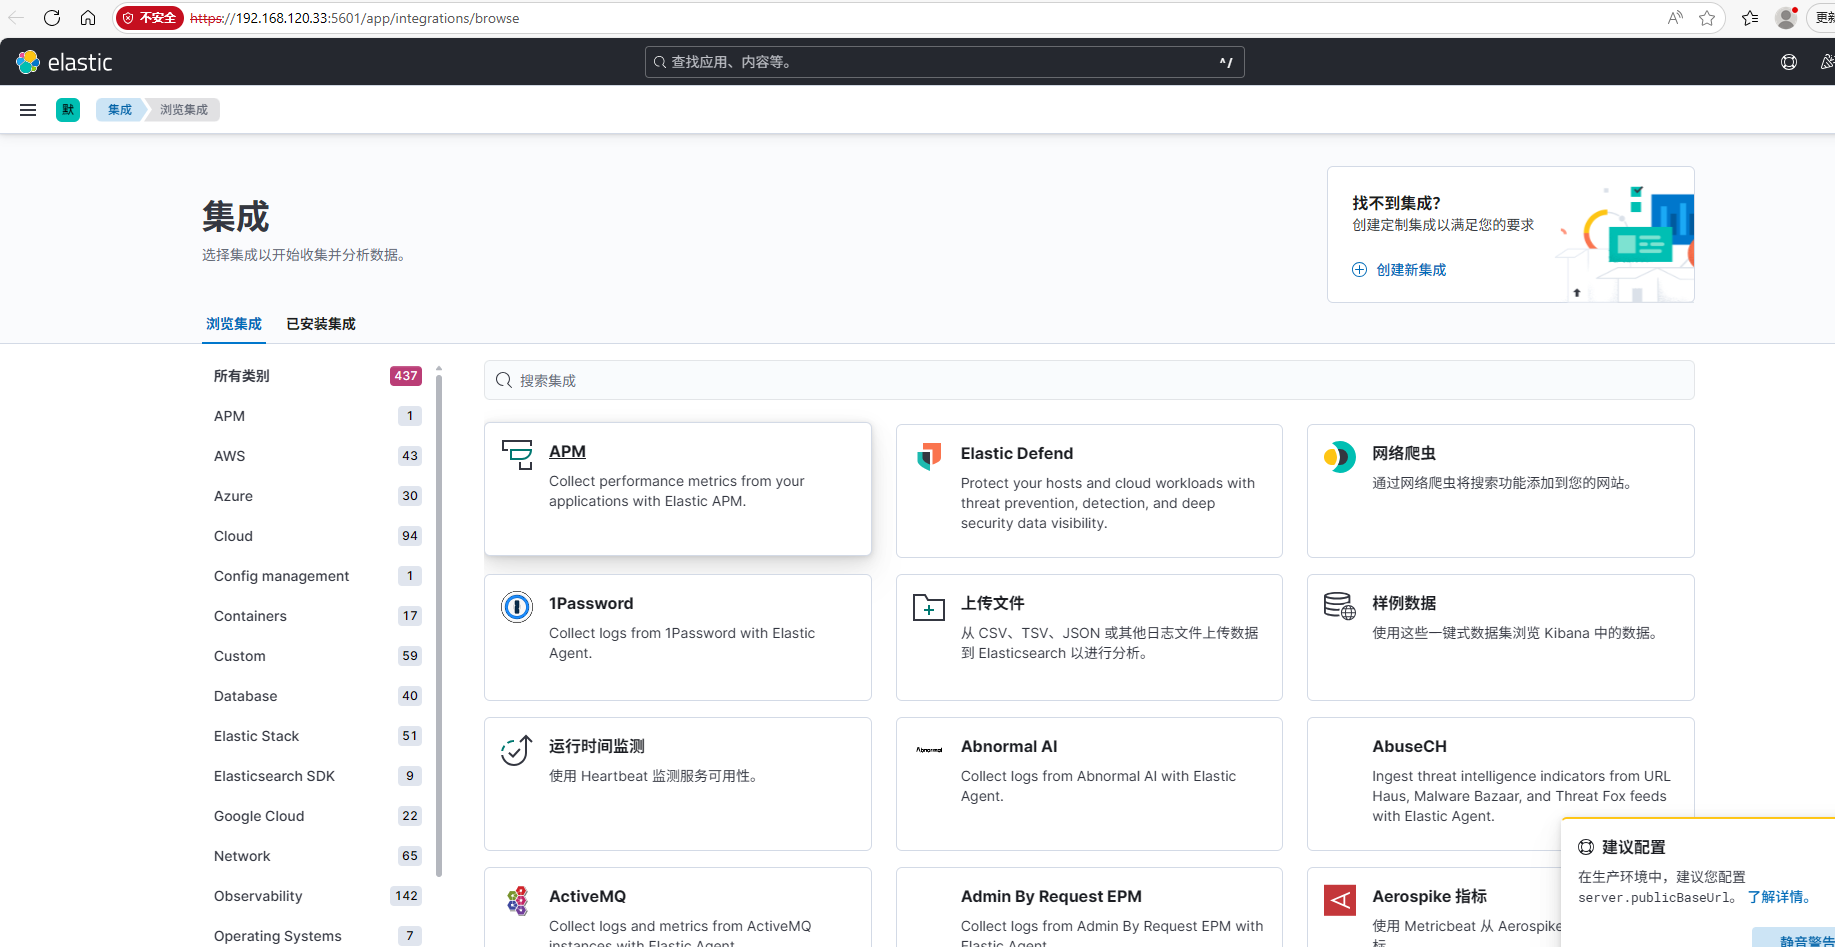Click inside the 搜索集成 search field
Viewport: 1835px width, 947px height.
[x=1088, y=380]
